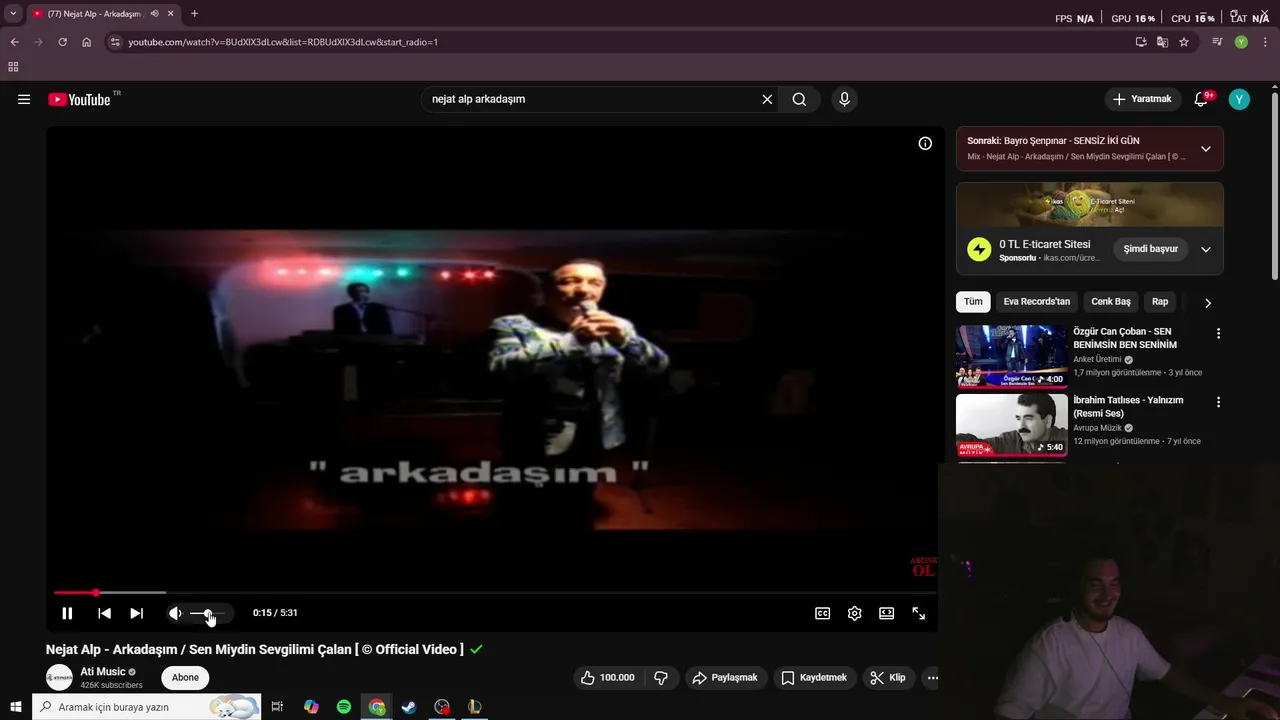Expand the Sonraki mix playlist panel
The width and height of the screenshot is (1280, 720).
click(1205, 149)
